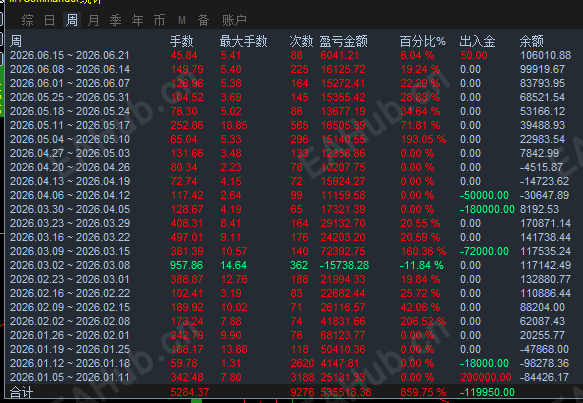Open the 账户 account tab
This screenshot has height=403, width=583.
pyautogui.click(x=234, y=20)
